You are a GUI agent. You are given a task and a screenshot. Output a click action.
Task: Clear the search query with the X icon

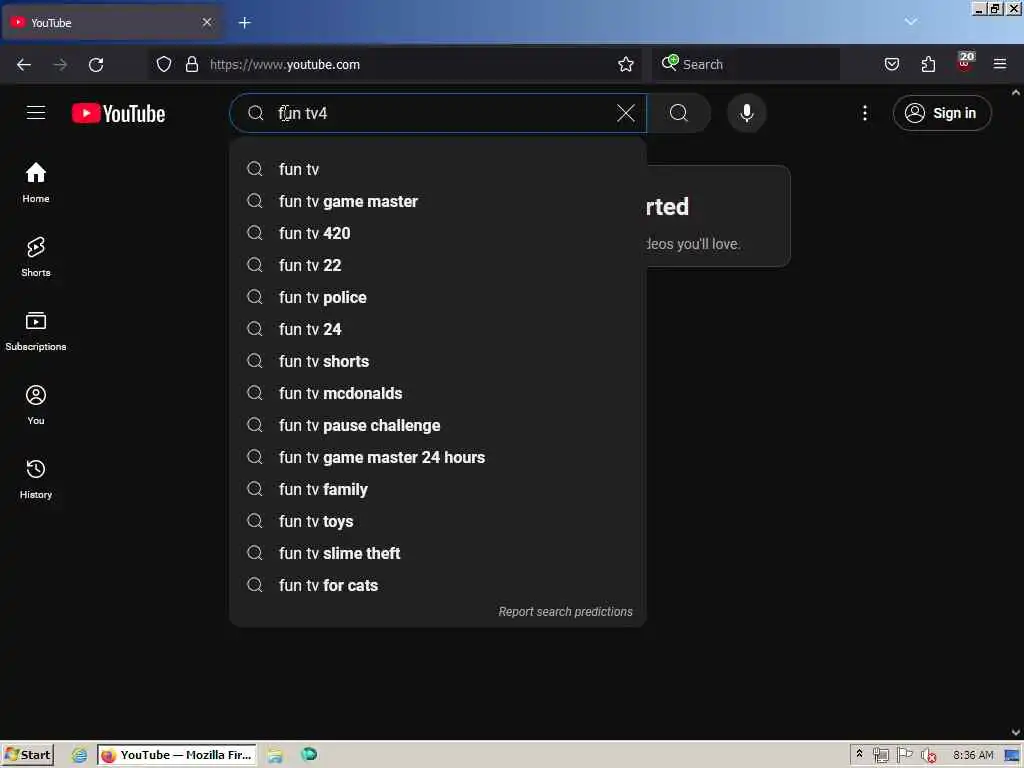point(625,113)
